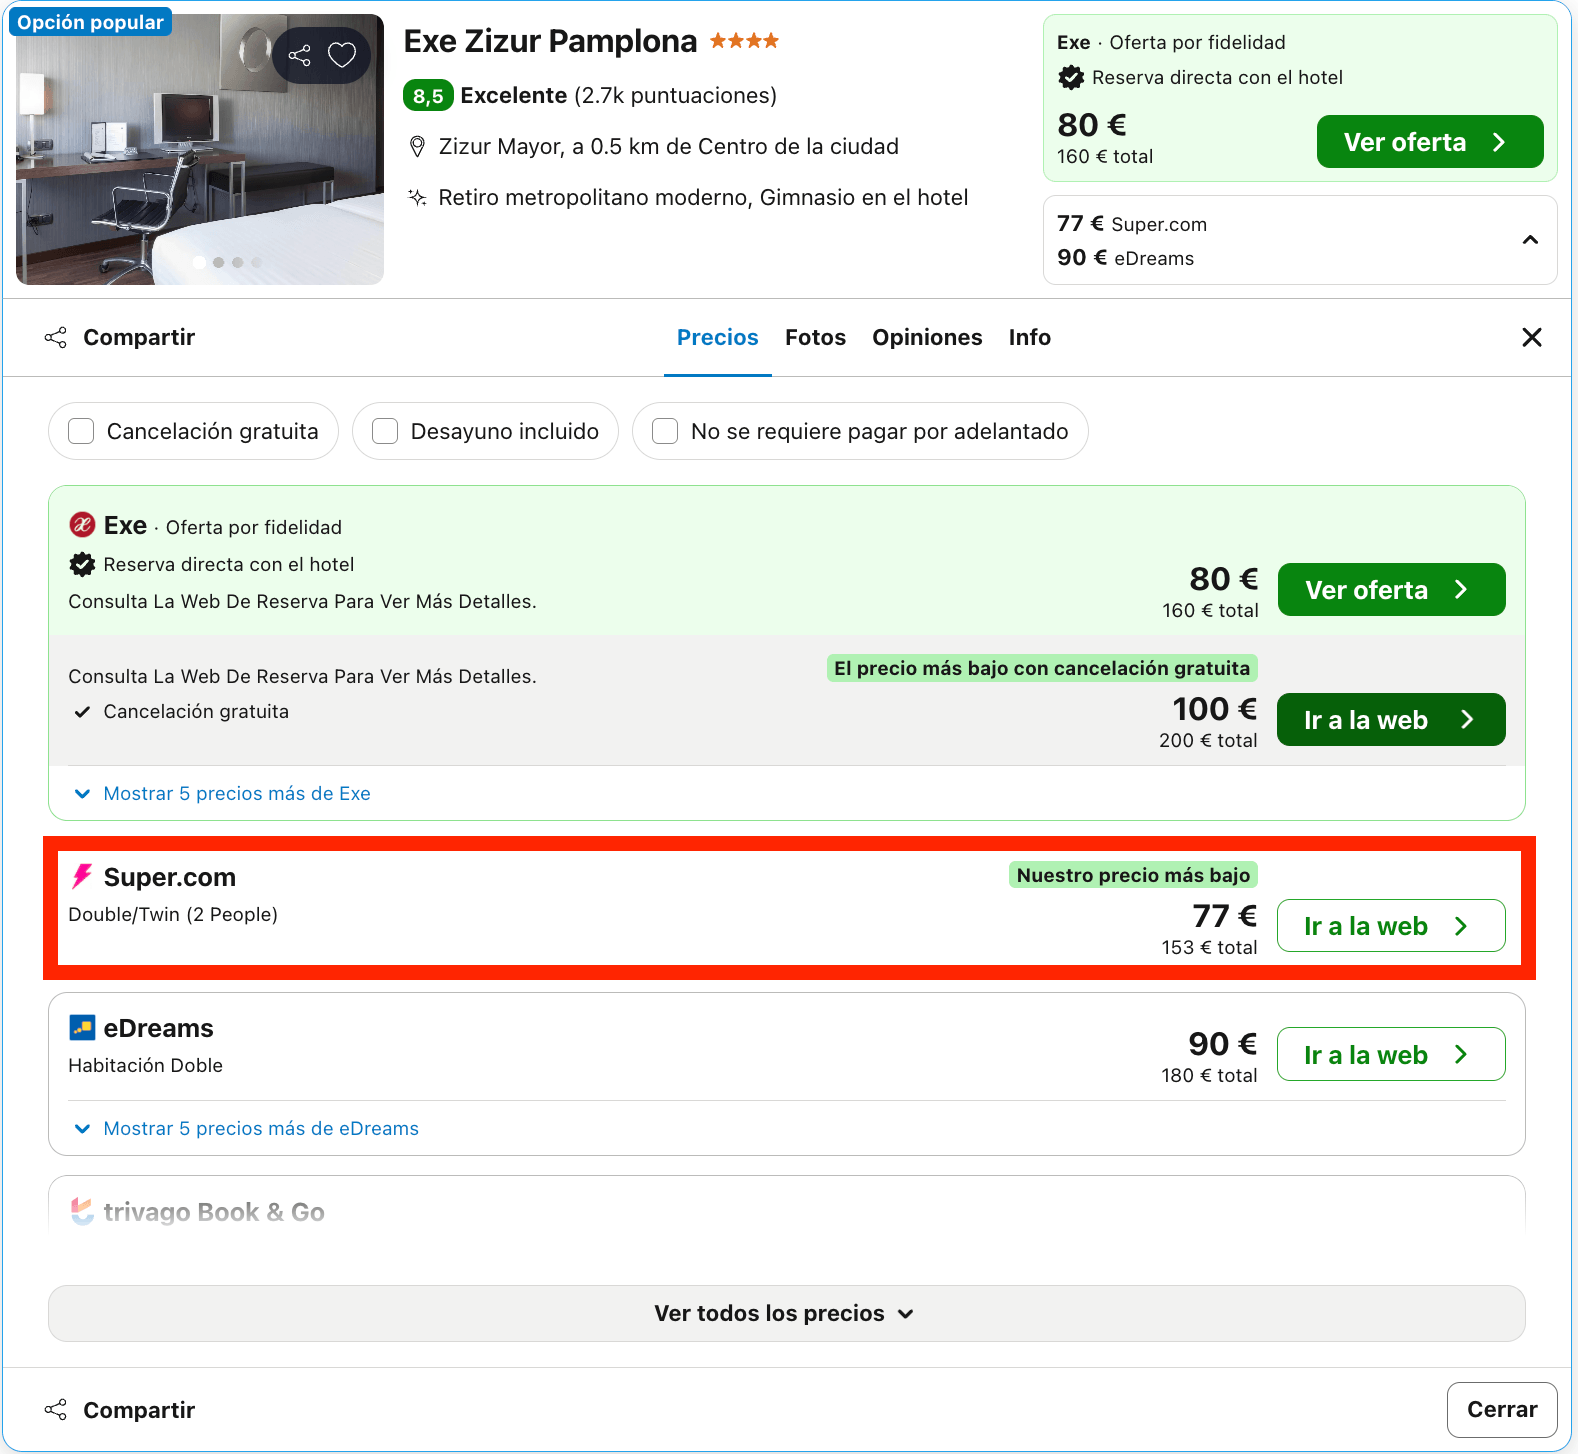Check No se requiere pagar por adelantado
This screenshot has width=1578, height=1454.
(x=665, y=431)
